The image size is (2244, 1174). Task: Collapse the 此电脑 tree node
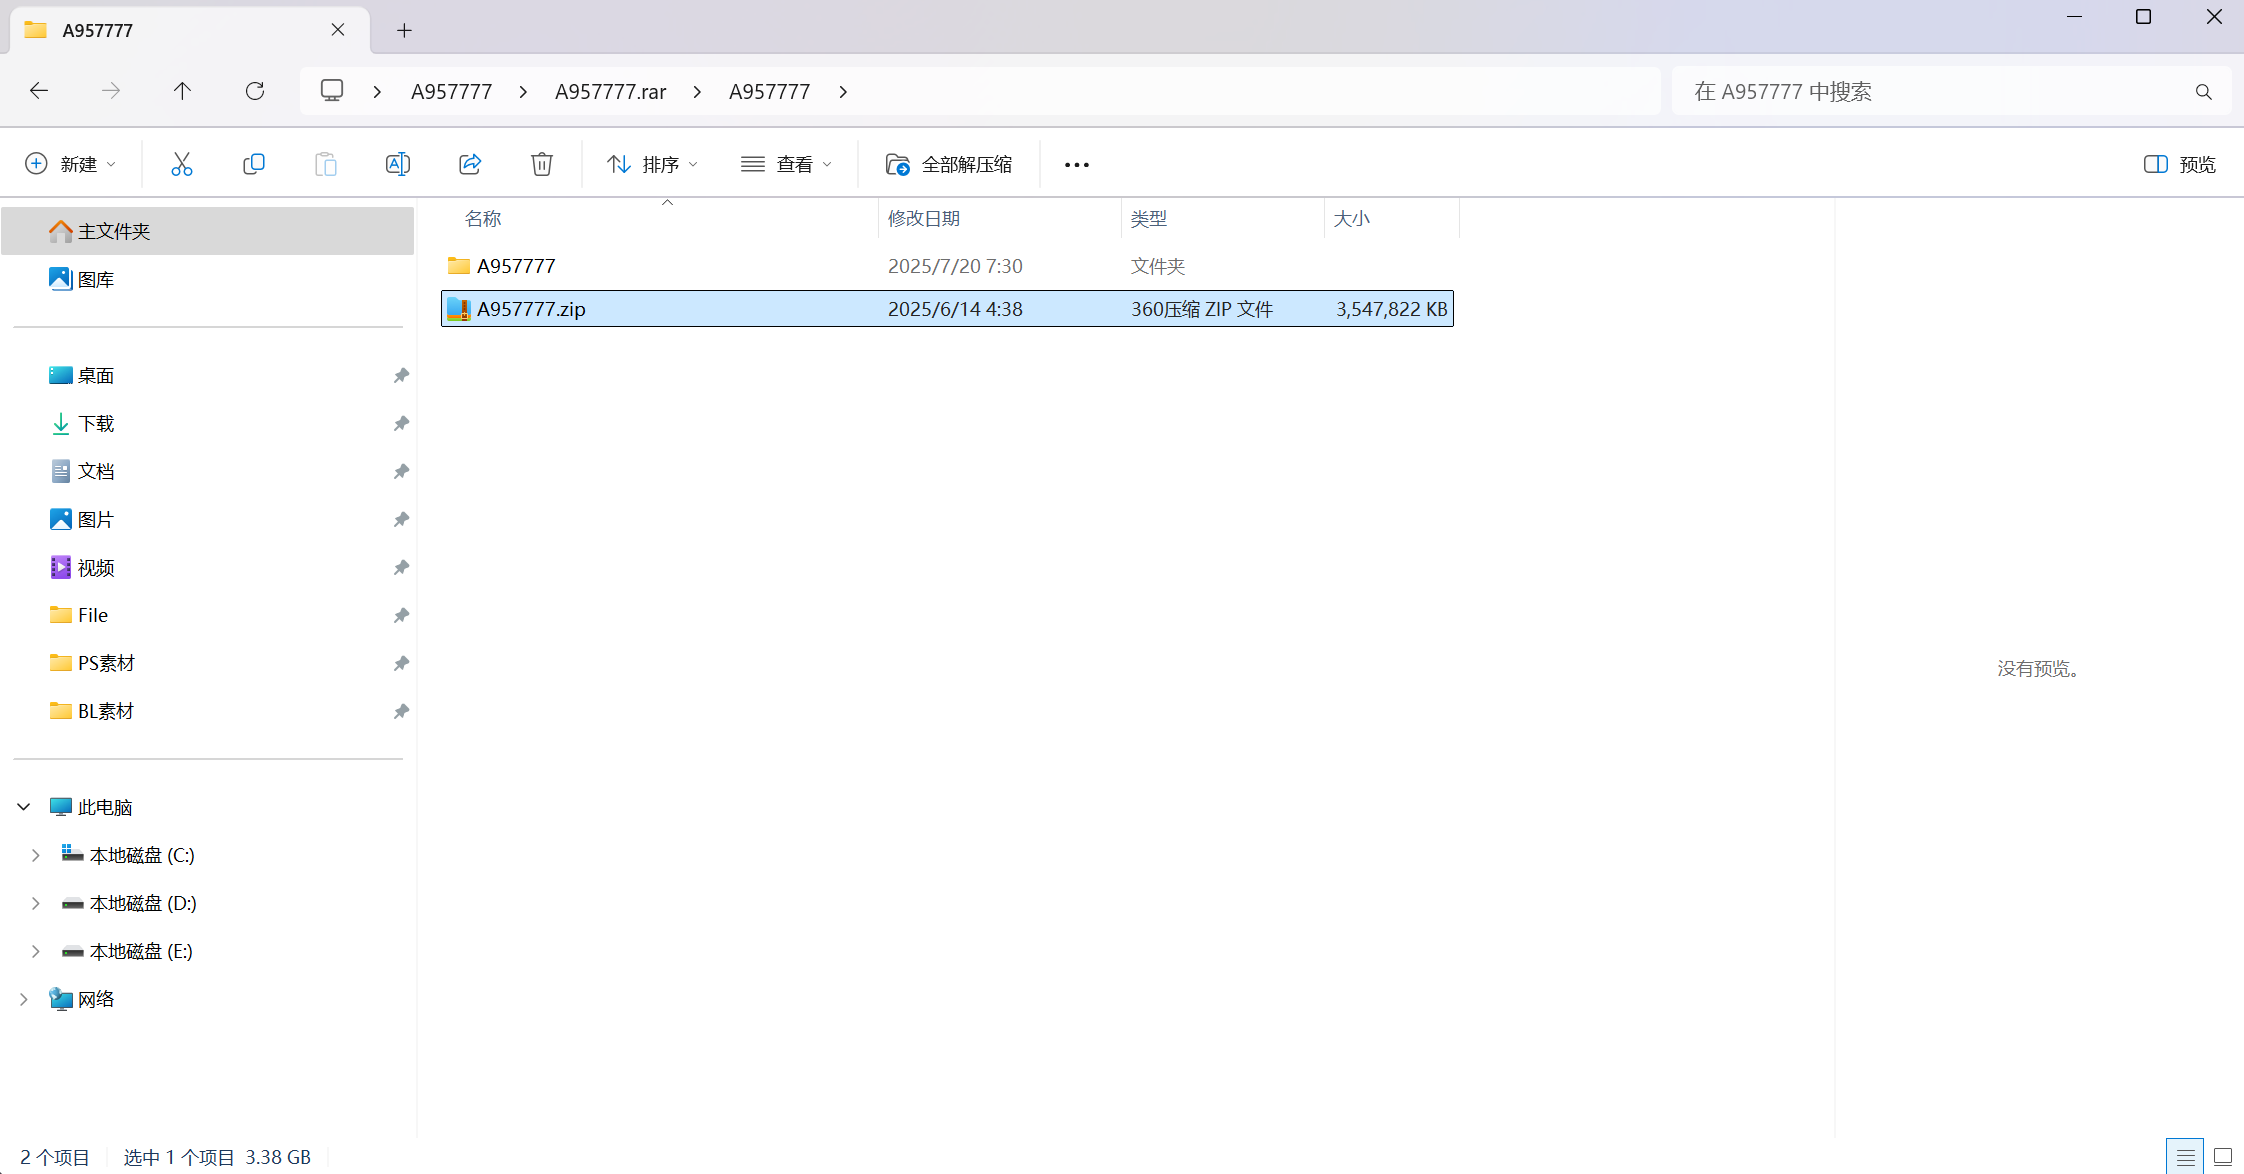24,807
